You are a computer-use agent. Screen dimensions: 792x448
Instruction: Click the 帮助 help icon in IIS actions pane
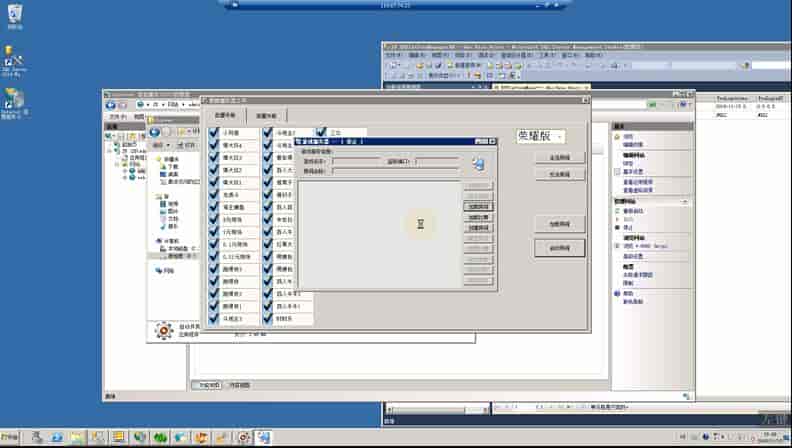click(617, 293)
